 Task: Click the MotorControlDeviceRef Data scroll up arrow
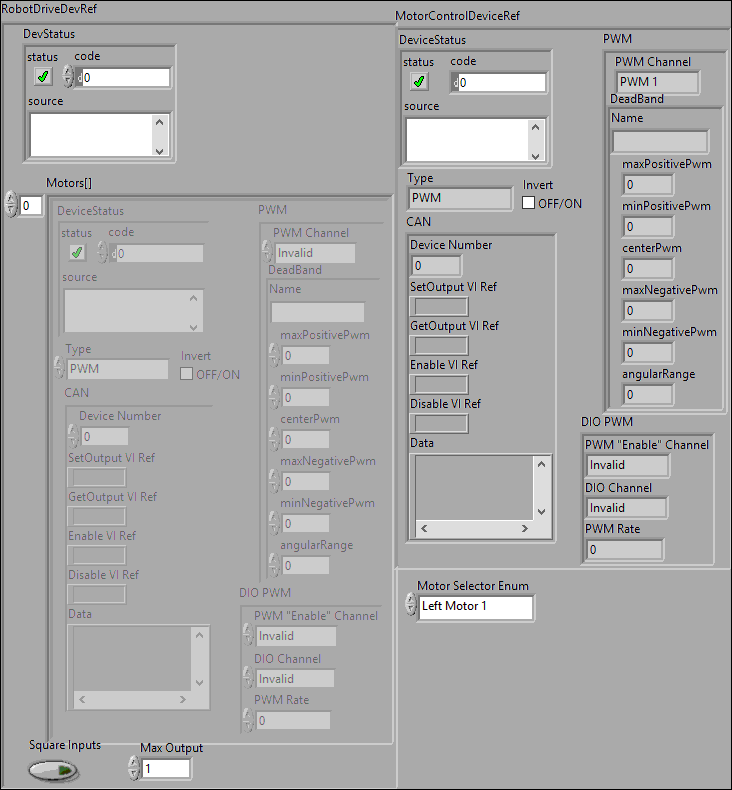pos(542,464)
